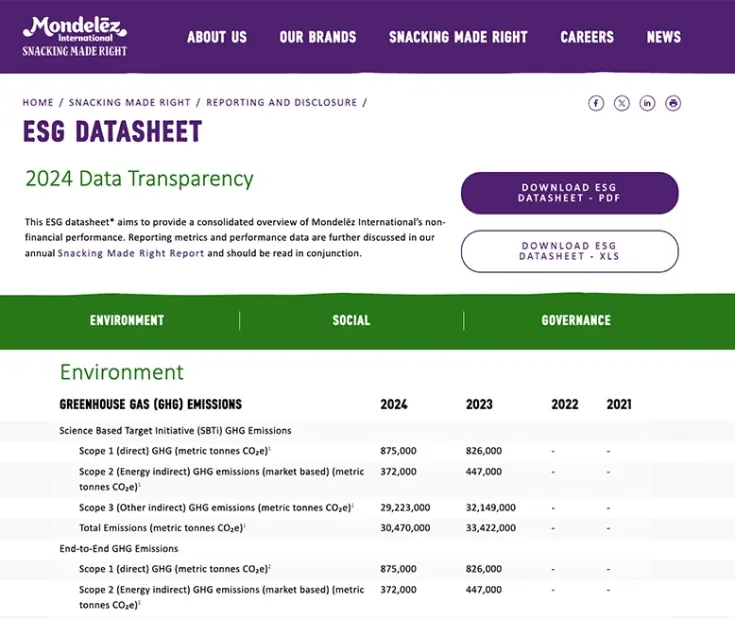Download ESG Datasheet as PDF
This screenshot has height=619, width=735.
pos(570,193)
